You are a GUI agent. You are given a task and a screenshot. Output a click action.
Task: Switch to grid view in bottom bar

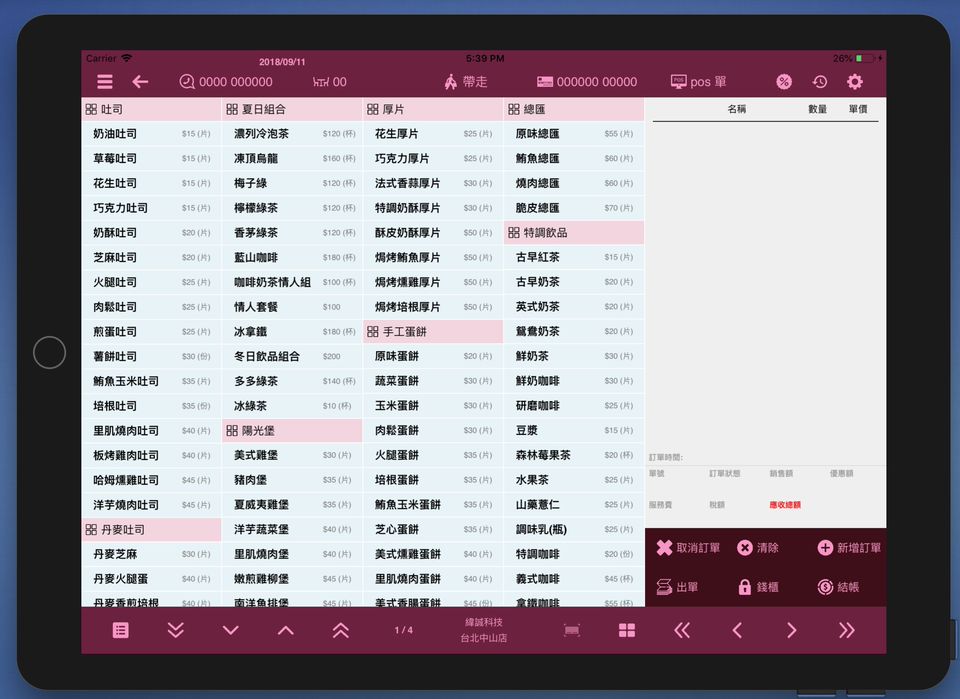click(627, 630)
